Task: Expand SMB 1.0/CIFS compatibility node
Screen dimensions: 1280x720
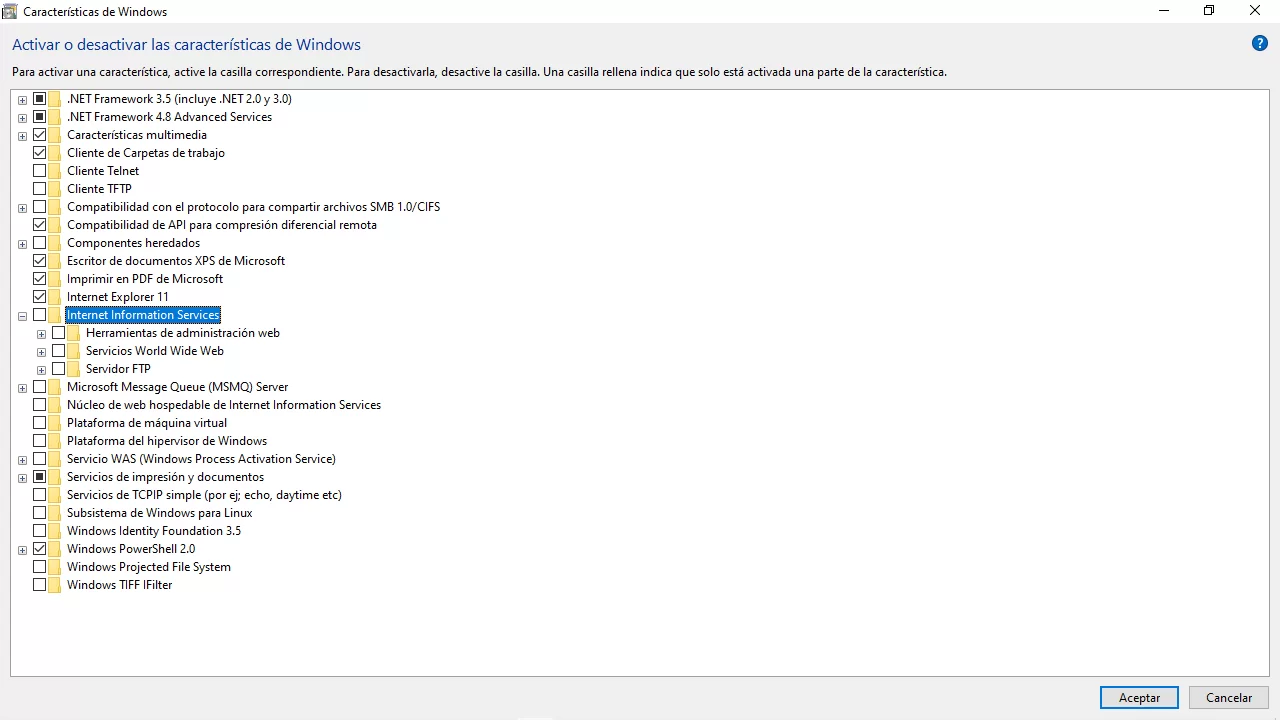Action: tap(22, 208)
